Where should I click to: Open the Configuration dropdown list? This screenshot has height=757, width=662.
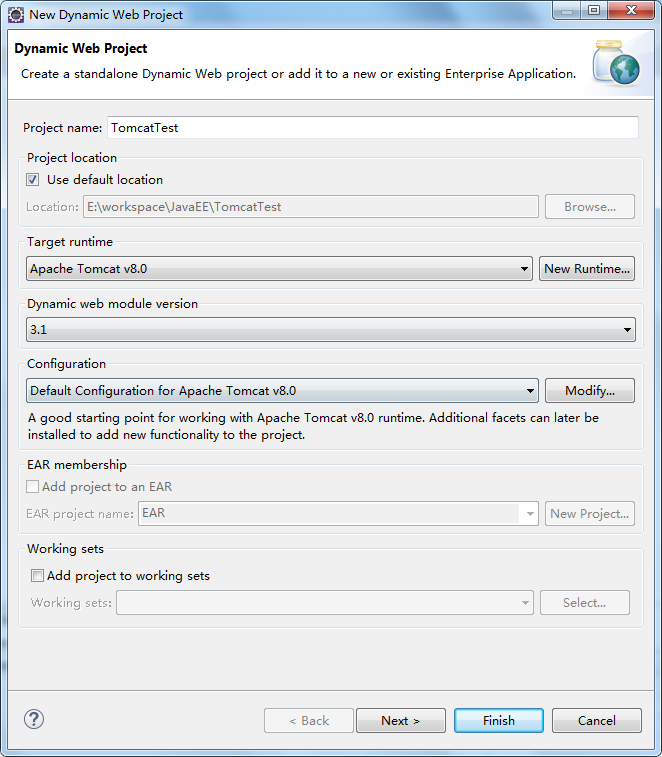pos(282,391)
